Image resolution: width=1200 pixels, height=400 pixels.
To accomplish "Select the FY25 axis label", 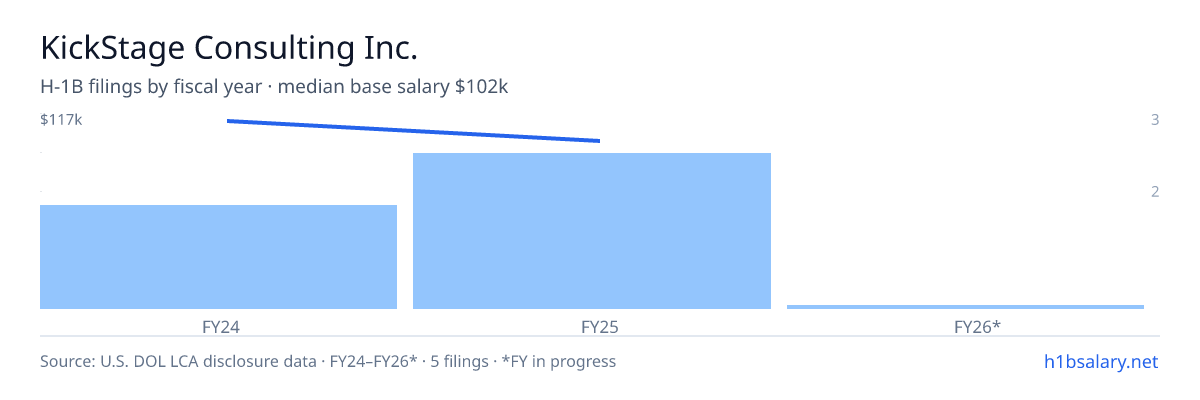I will pos(592,326).
